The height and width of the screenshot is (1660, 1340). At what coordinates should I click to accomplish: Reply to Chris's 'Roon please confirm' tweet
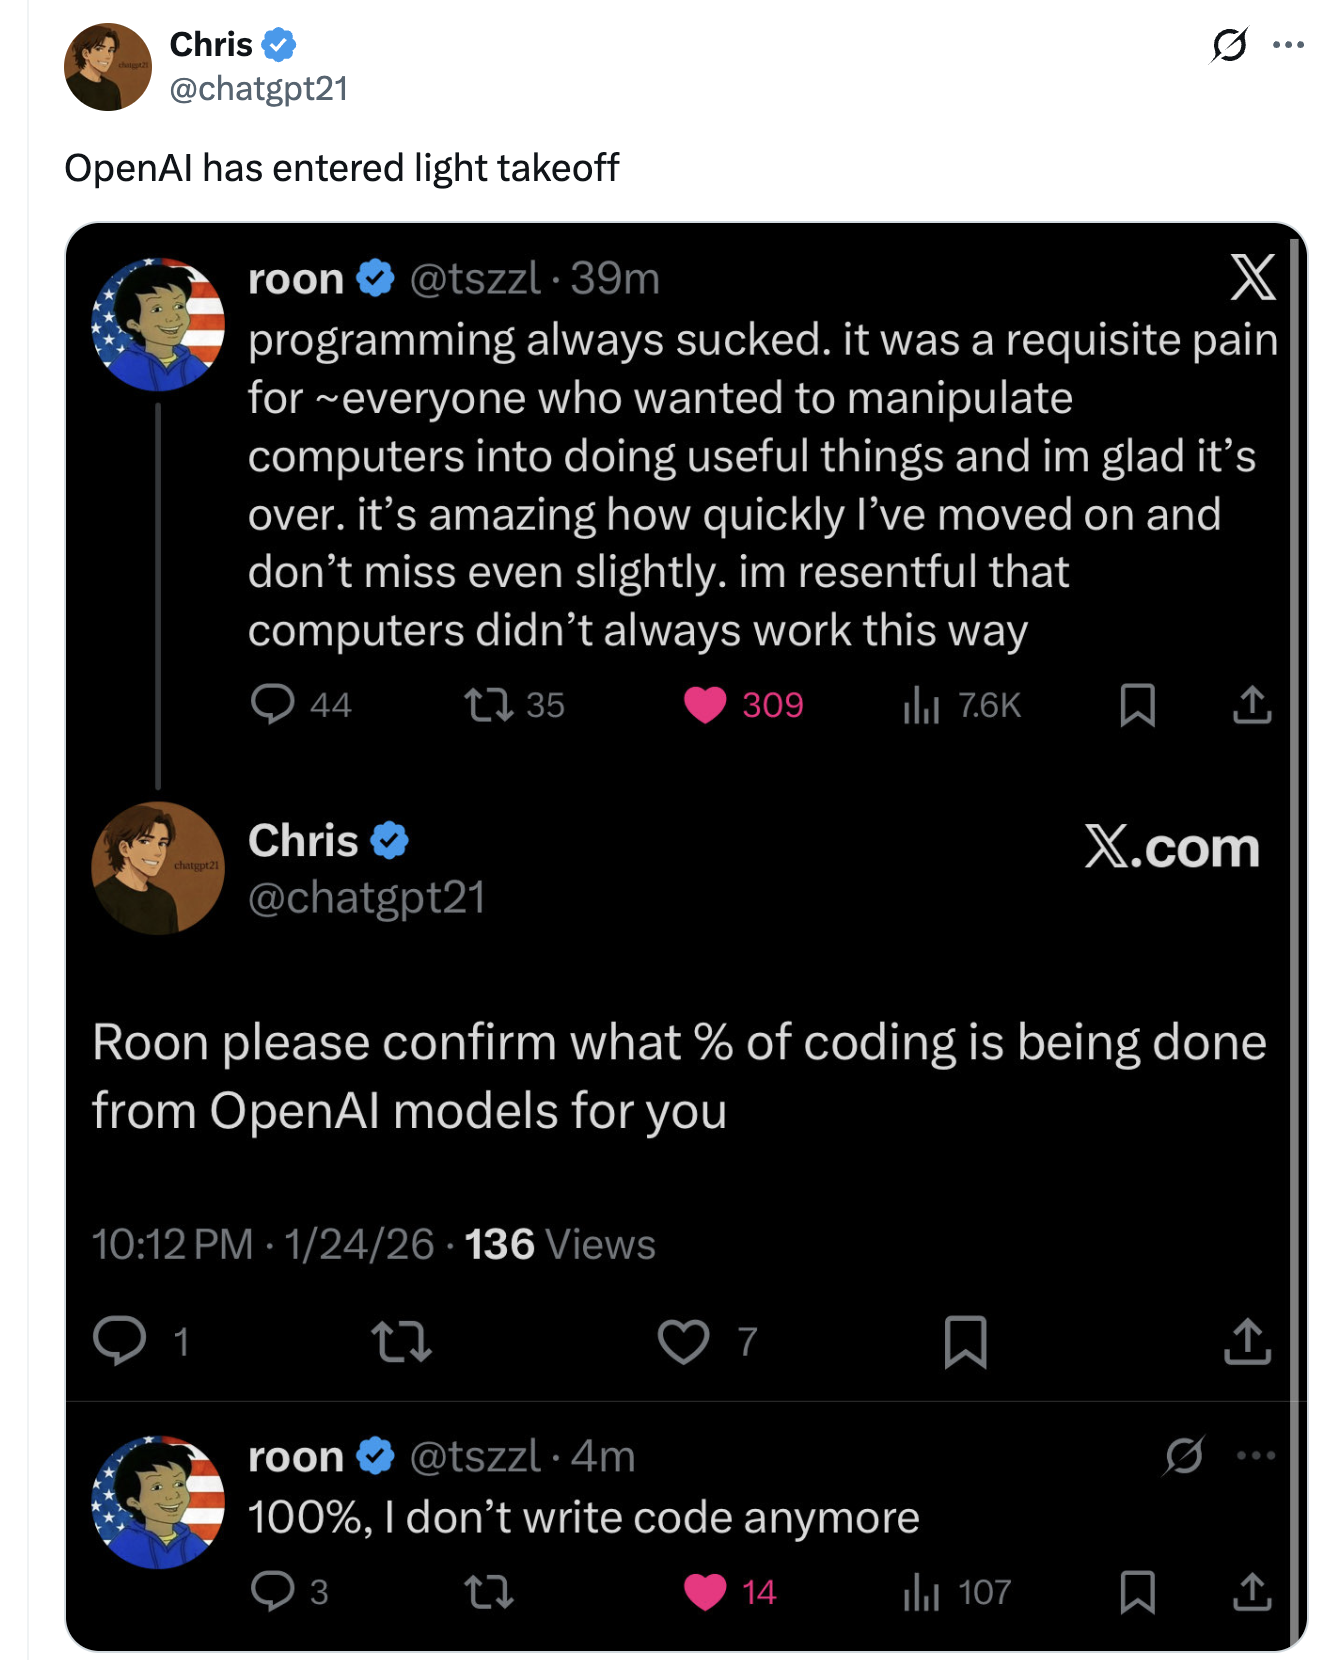click(x=120, y=1341)
